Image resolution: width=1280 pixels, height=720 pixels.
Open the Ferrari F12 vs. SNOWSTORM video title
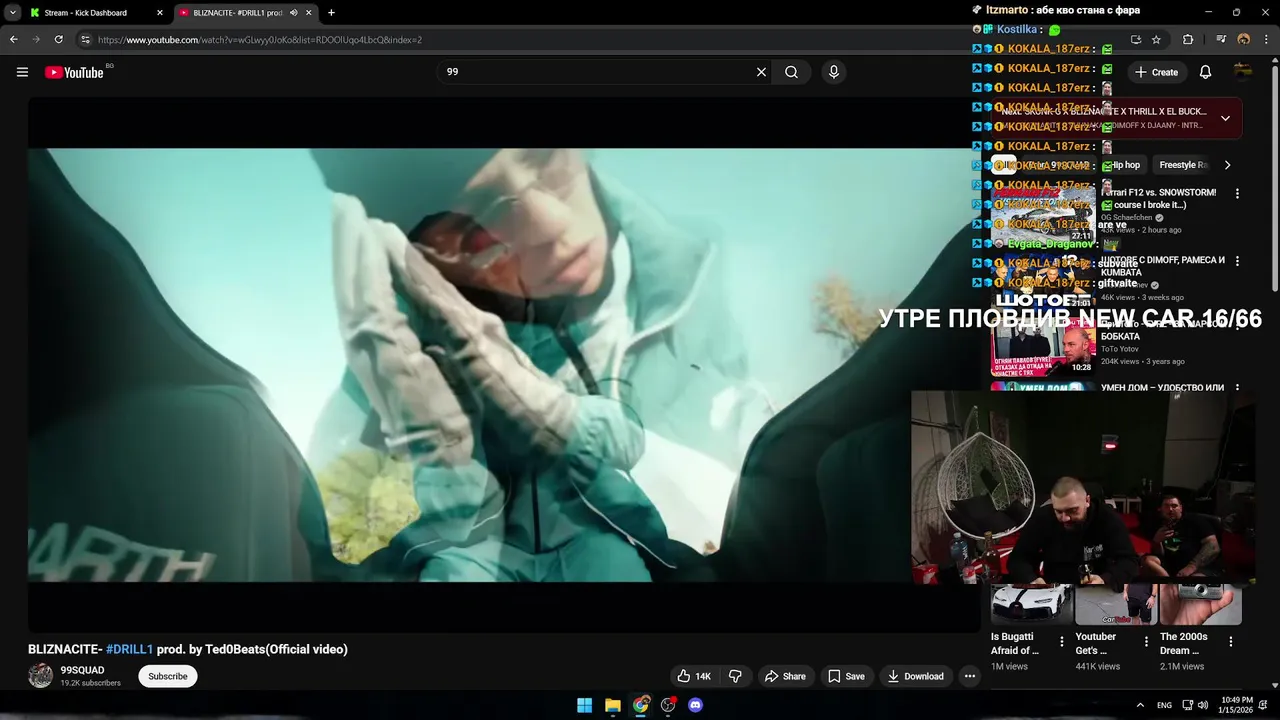coord(1160,198)
